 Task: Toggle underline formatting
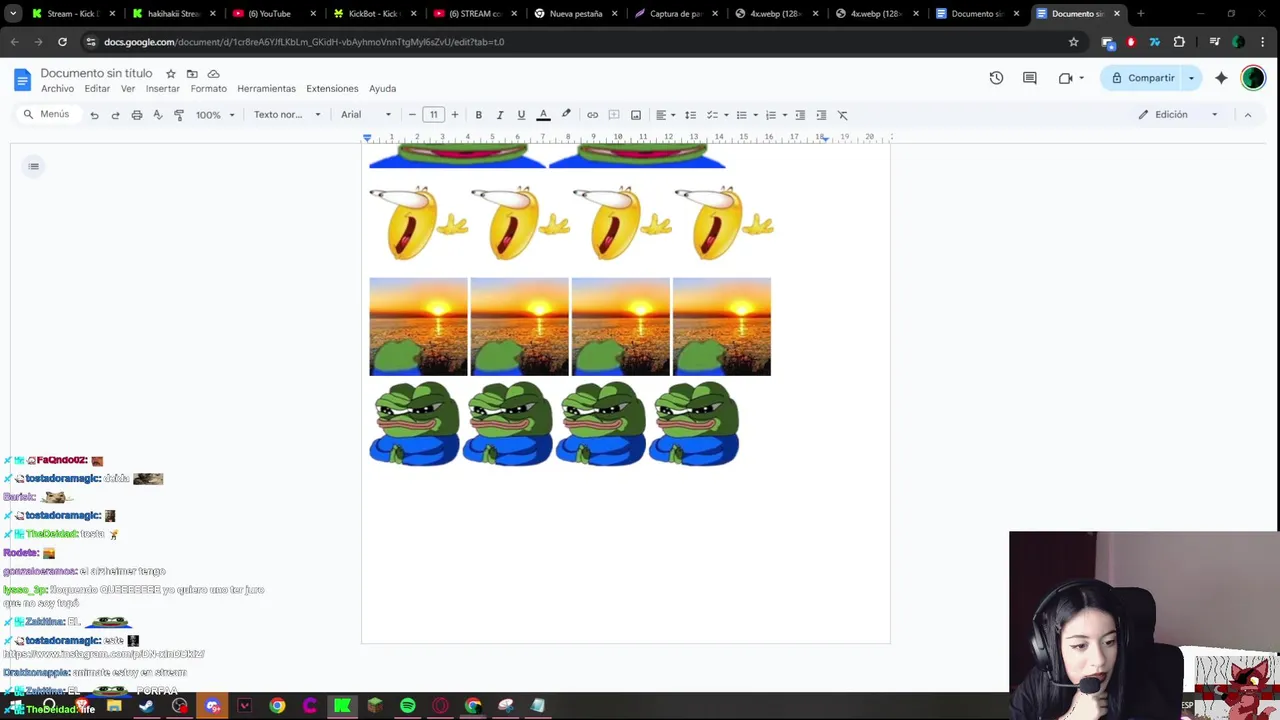pos(521,115)
